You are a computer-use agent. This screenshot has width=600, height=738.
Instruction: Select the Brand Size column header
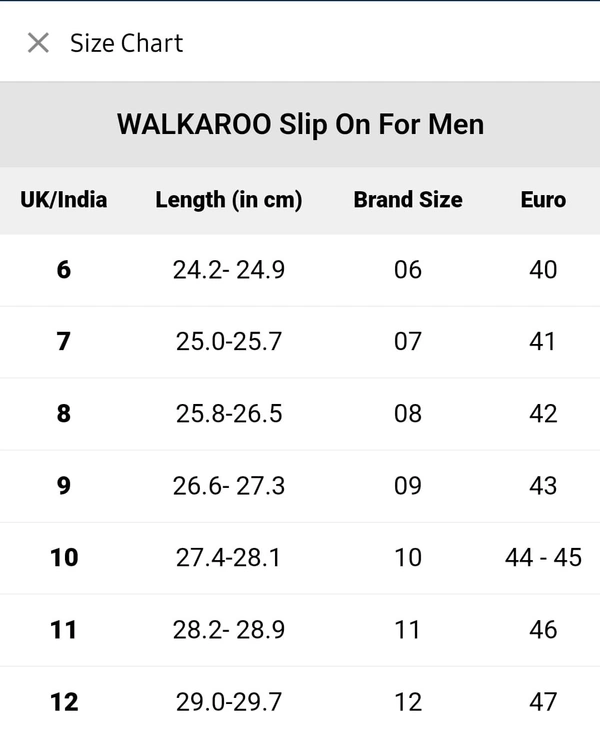[408, 199]
